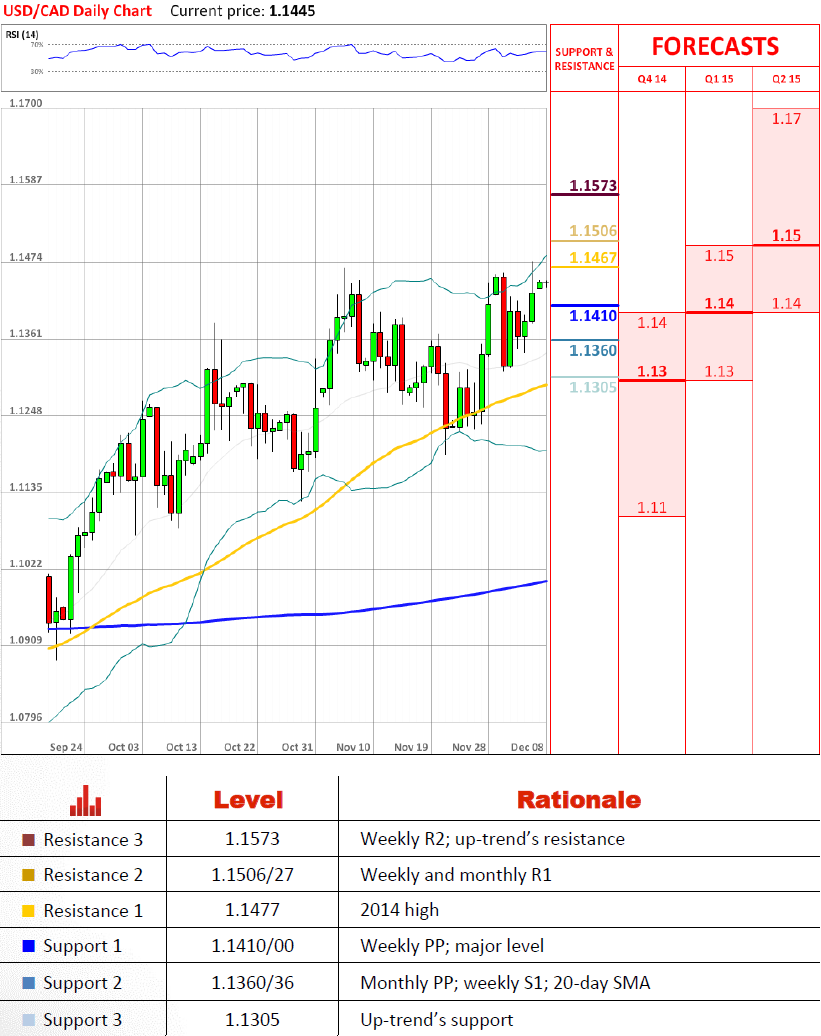The height and width of the screenshot is (1036, 821).
Task: Click the Support 3 row label
Action: (x=83, y=1020)
